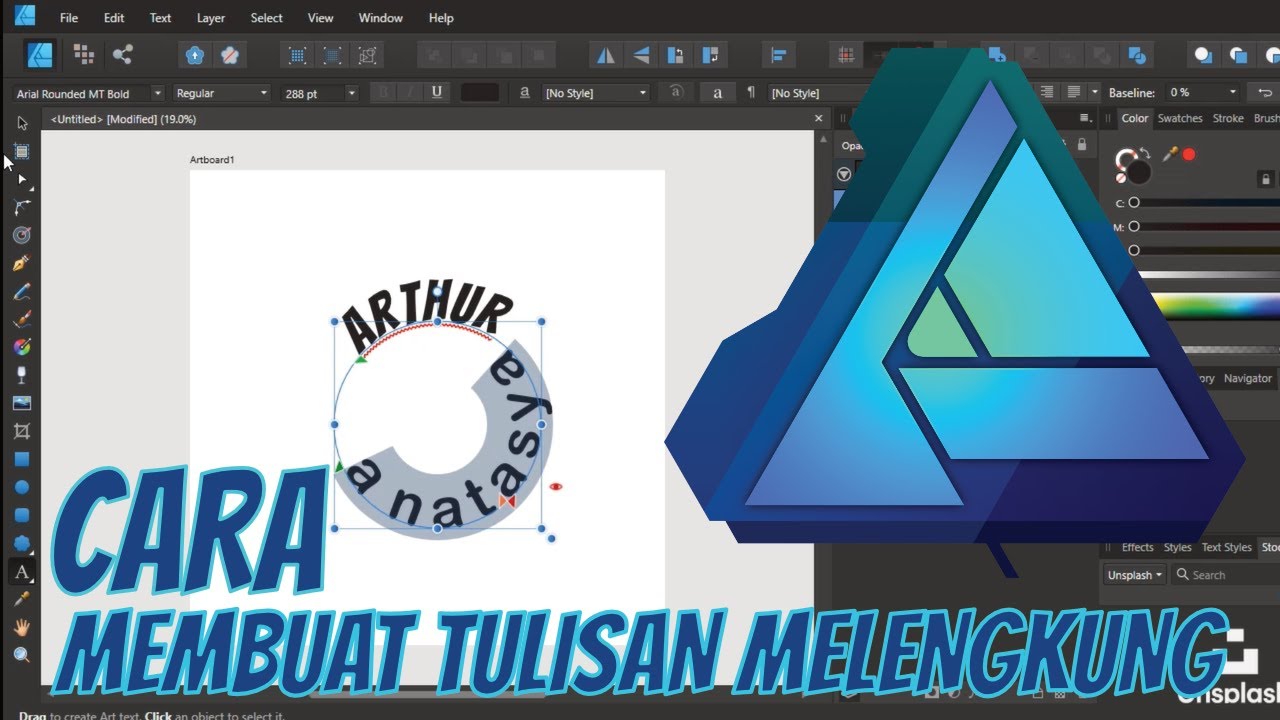Toggle Bold text formatting

[x=383, y=92]
